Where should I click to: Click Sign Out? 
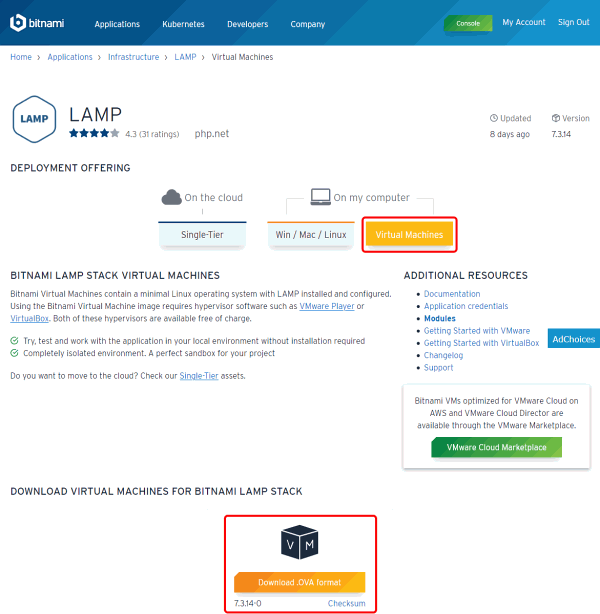coord(573,22)
